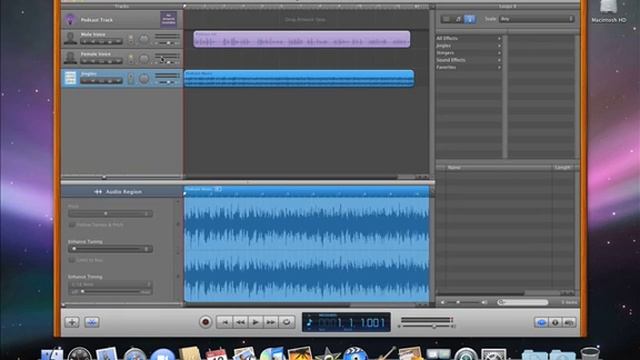Go to beginning of the project
Image resolution: width=640 pixels, height=360 pixels.
coord(224,322)
